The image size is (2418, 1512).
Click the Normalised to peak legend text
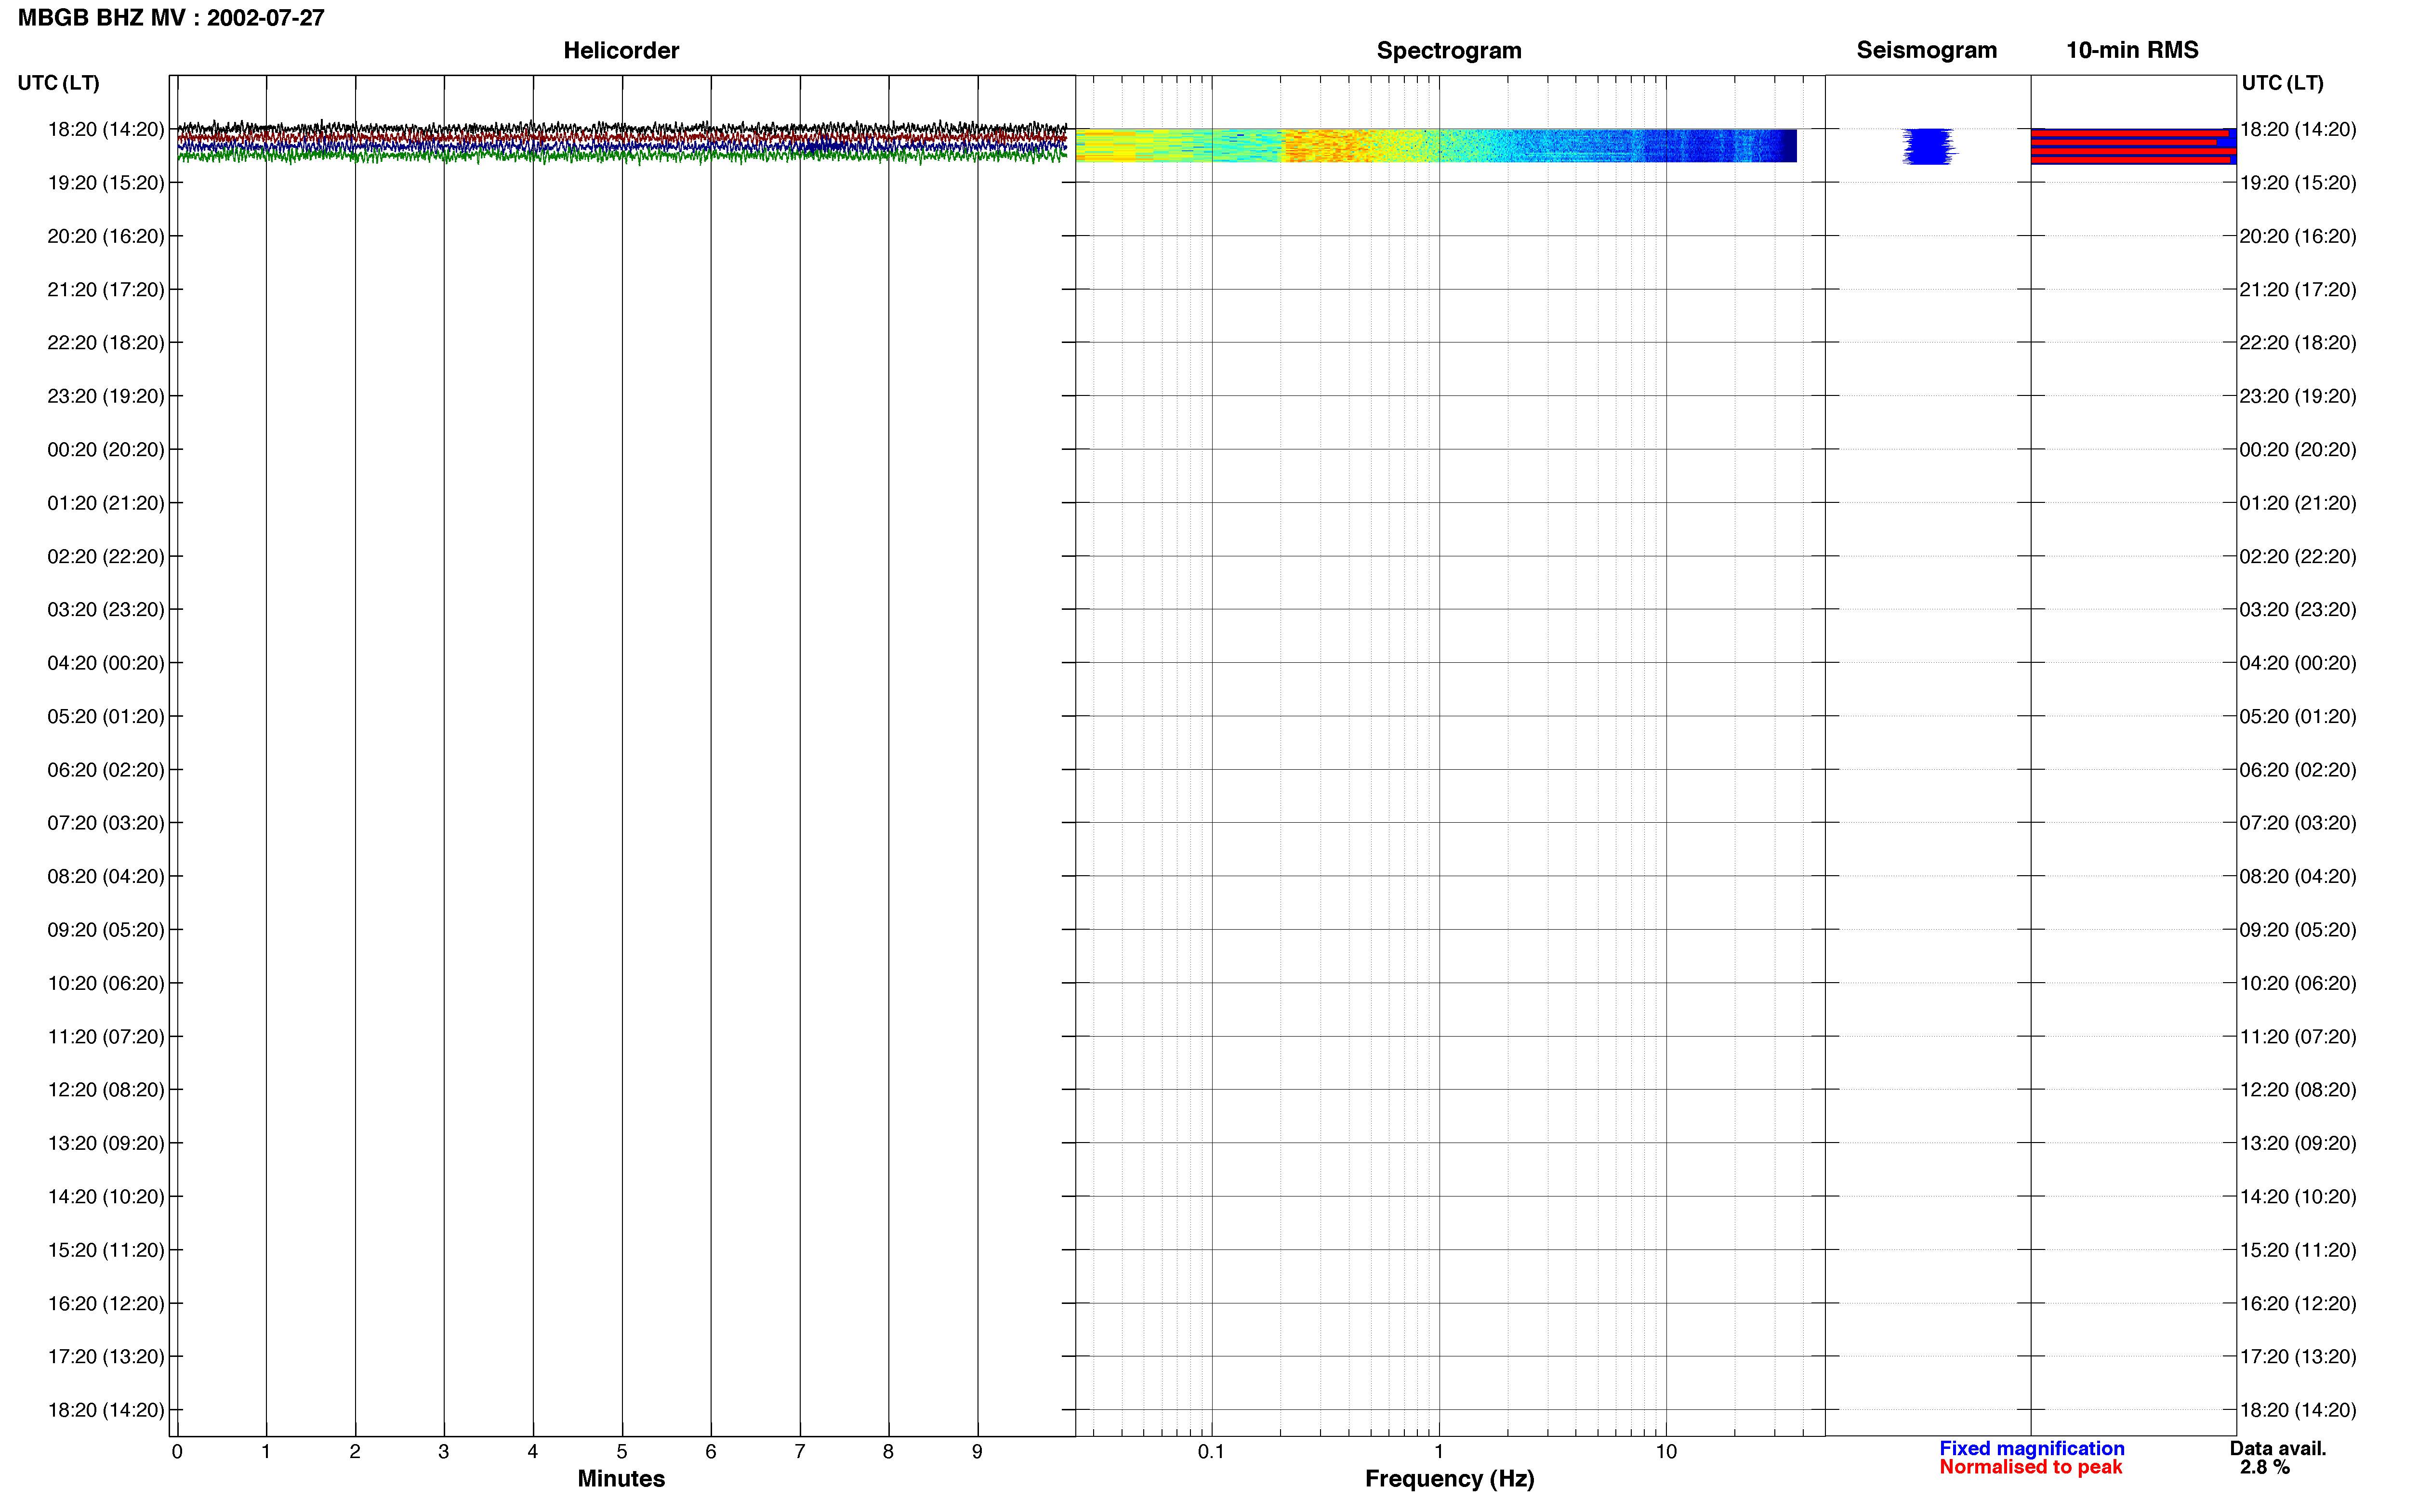point(2030,1467)
